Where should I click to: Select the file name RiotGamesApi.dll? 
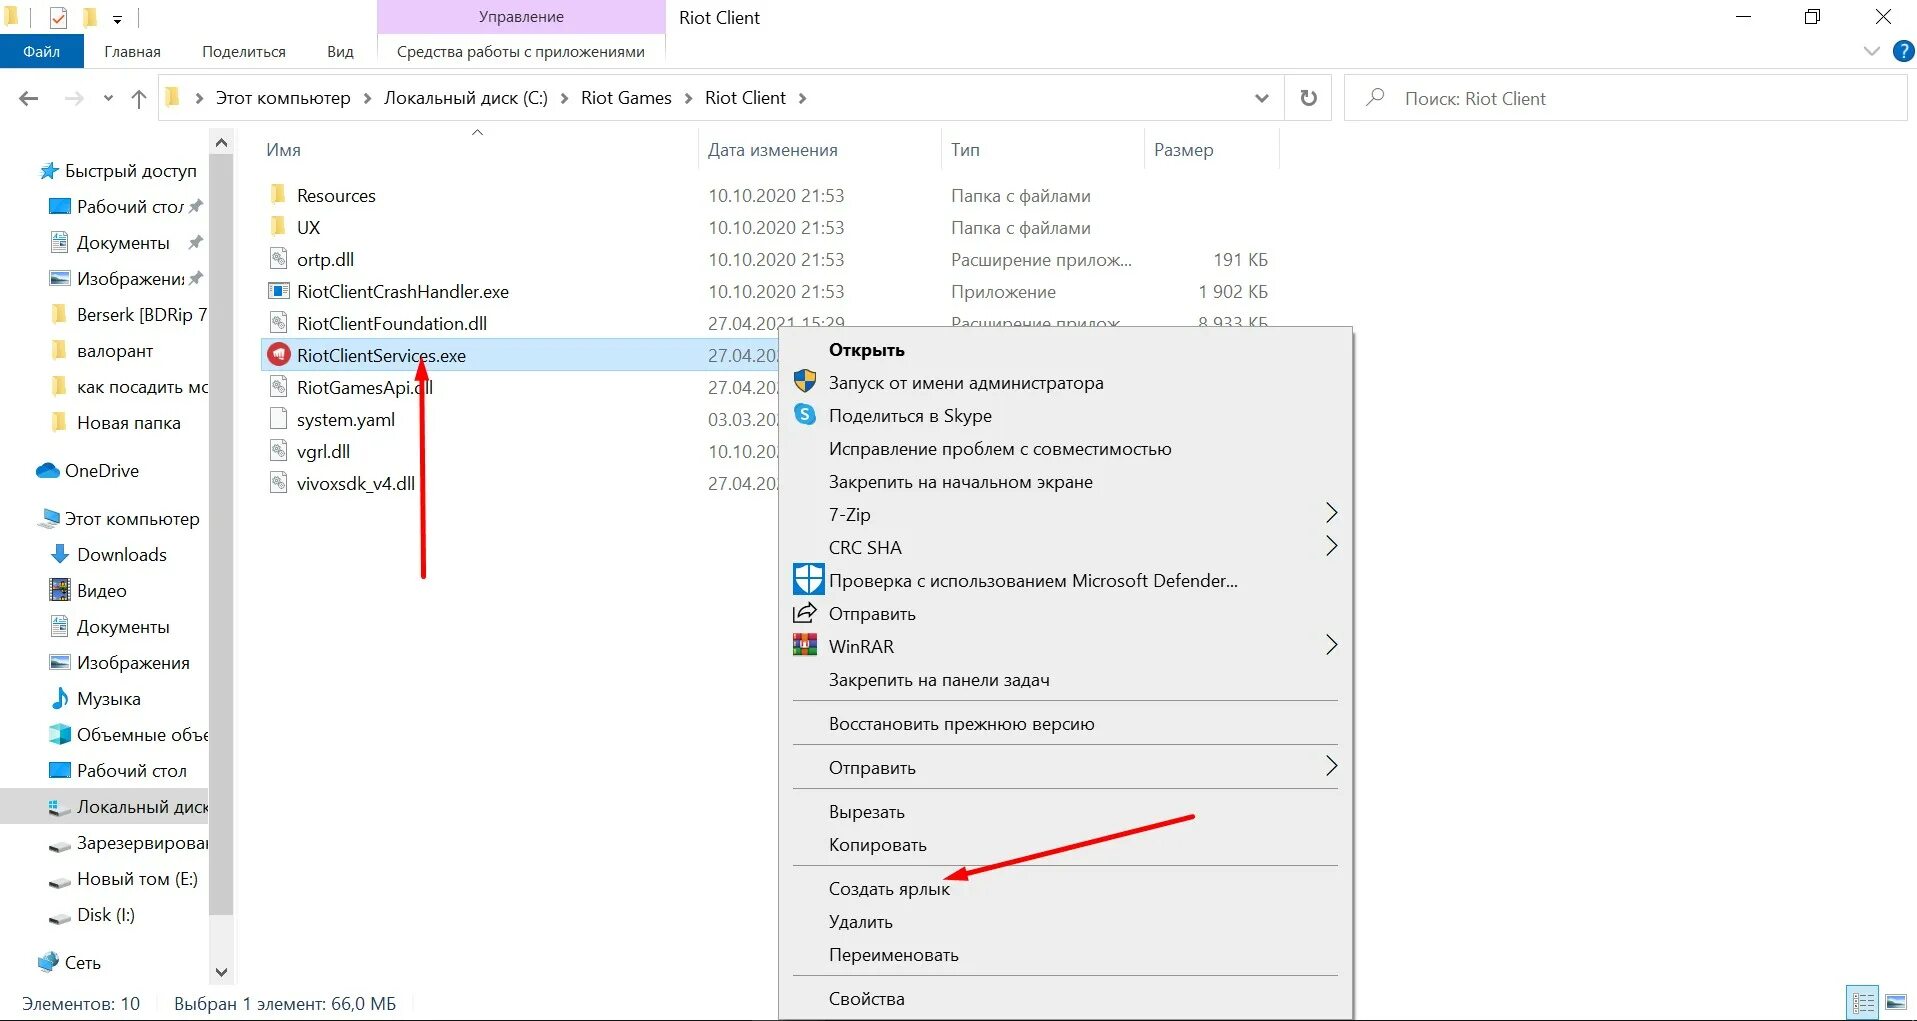pyautogui.click(x=364, y=387)
